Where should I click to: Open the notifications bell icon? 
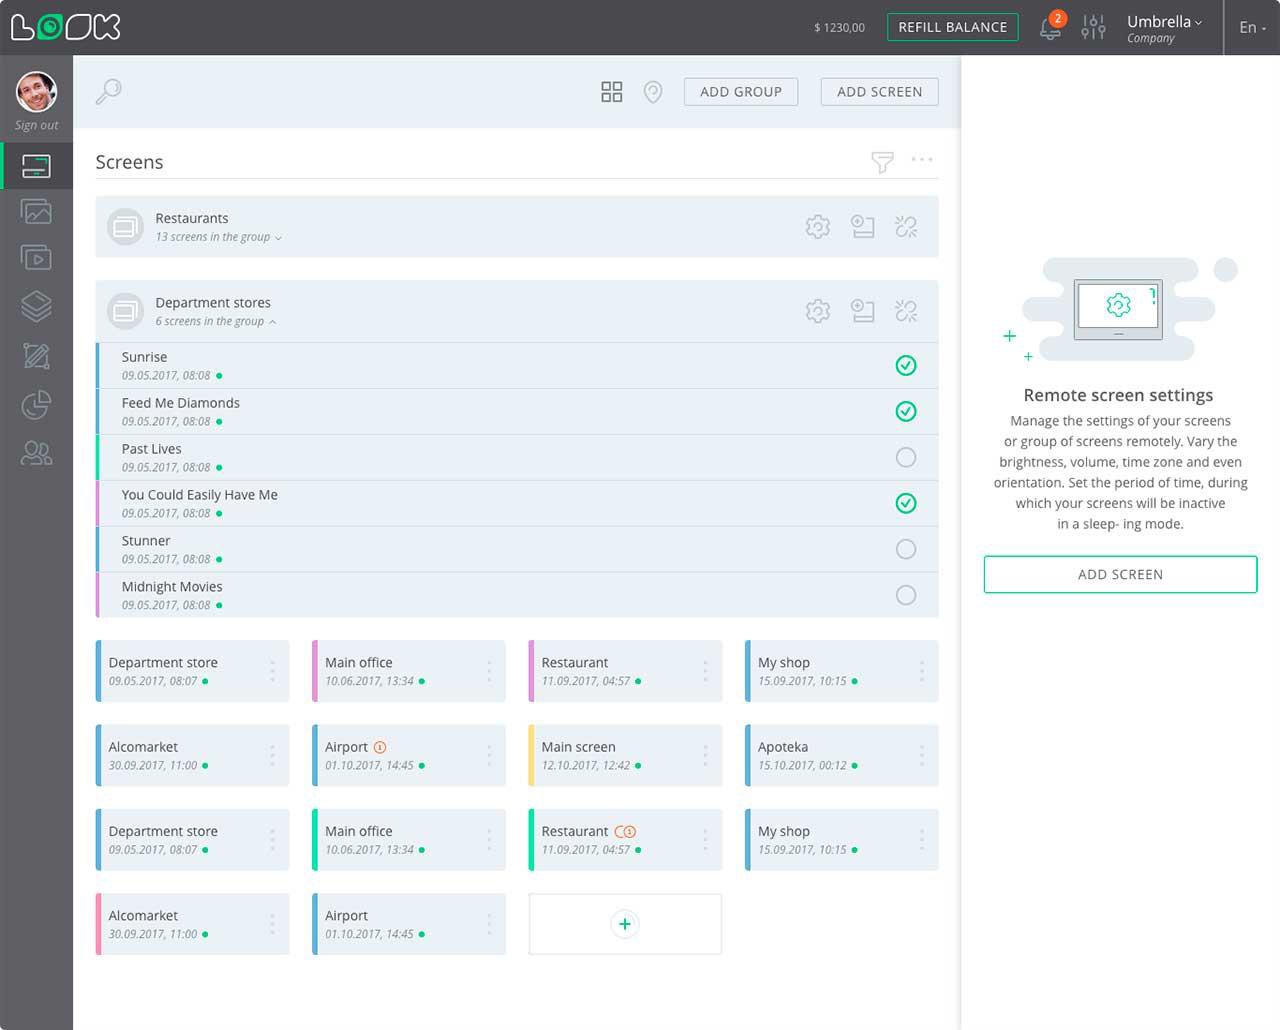coord(1050,27)
